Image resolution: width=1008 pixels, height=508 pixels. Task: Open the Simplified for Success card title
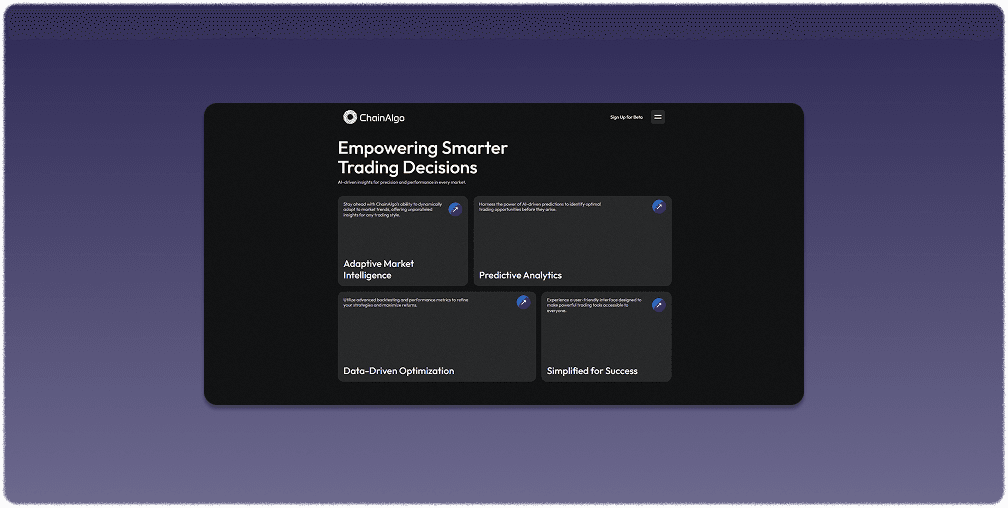[592, 371]
